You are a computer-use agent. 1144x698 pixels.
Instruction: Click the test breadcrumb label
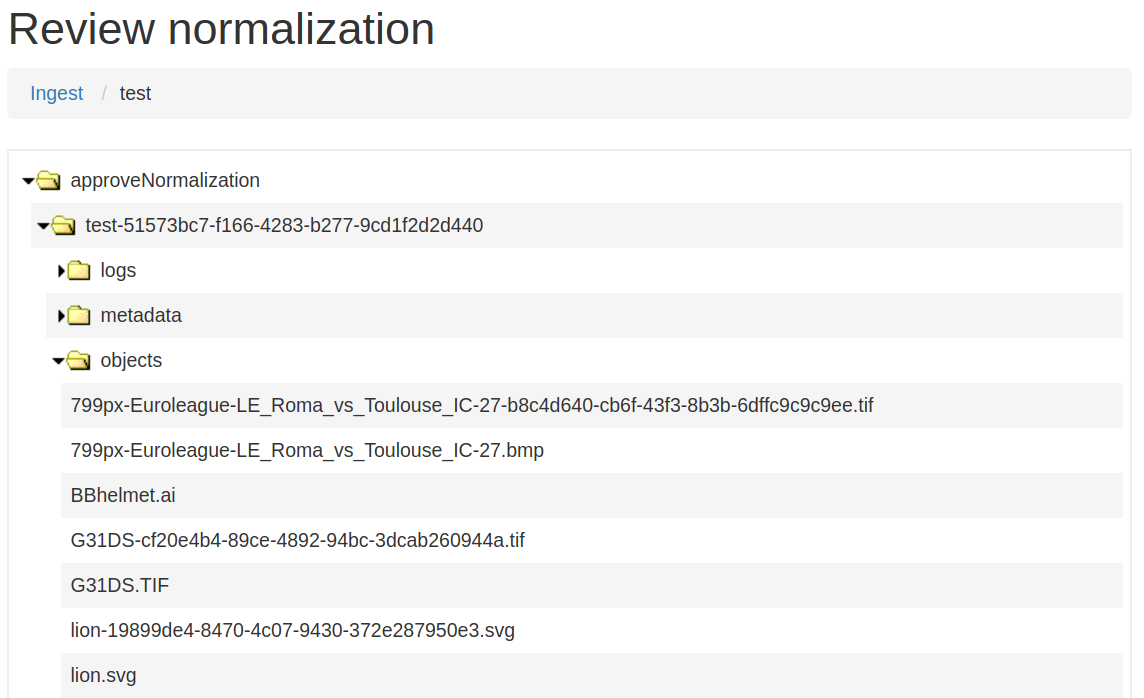click(136, 93)
